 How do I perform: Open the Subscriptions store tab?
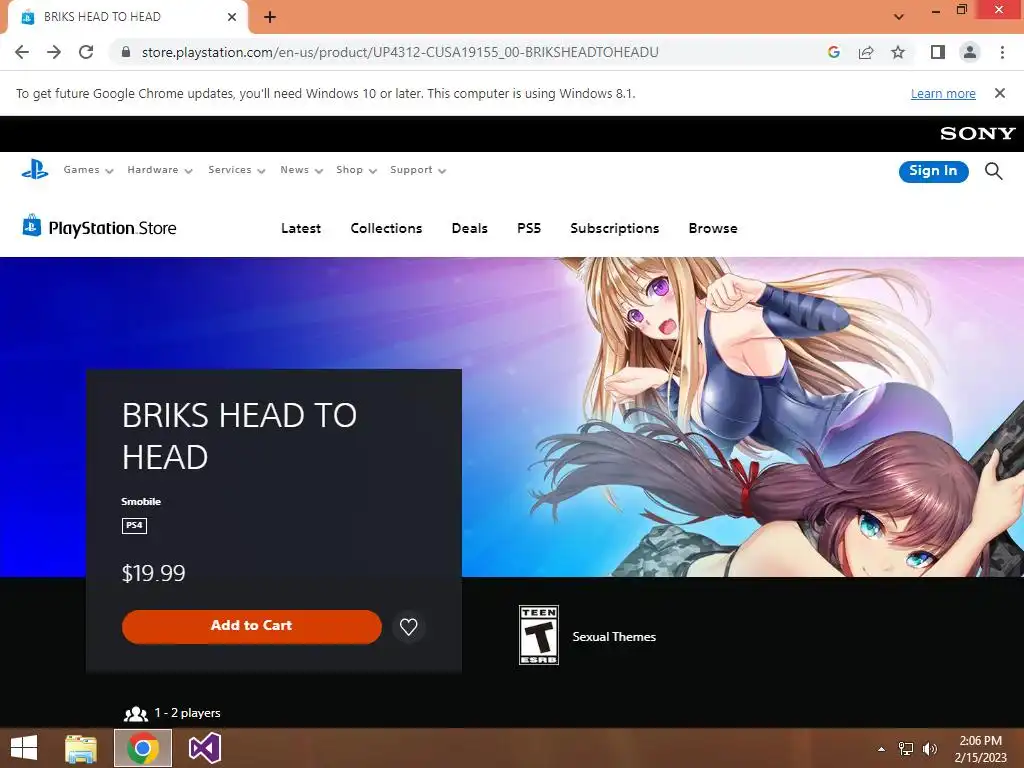pyautogui.click(x=615, y=229)
